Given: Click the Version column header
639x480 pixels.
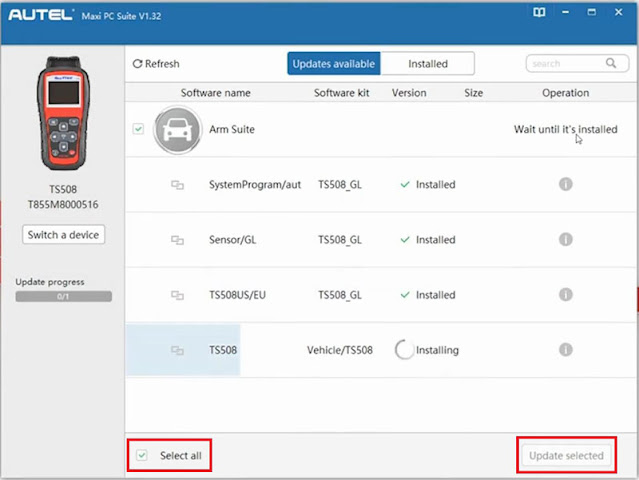Looking at the screenshot, I should (409, 93).
